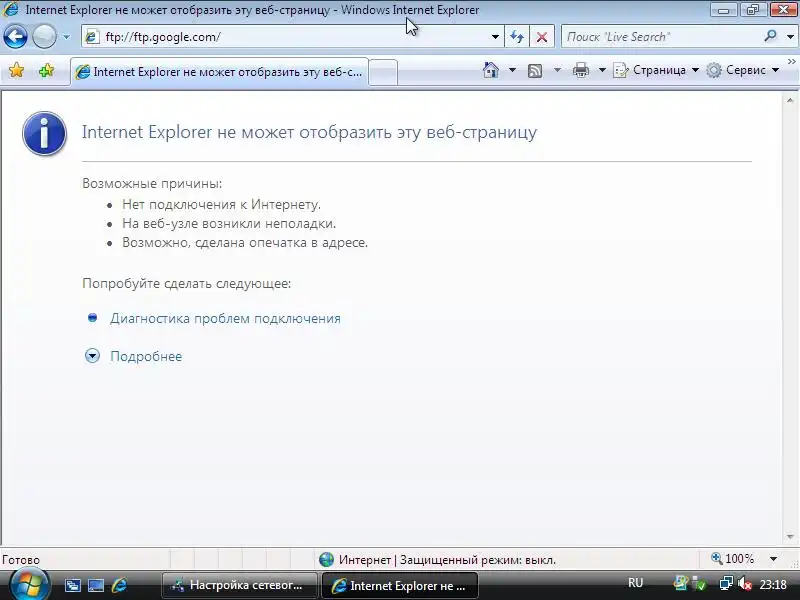Expand the Home button dropdown arrow

click(512, 70)
